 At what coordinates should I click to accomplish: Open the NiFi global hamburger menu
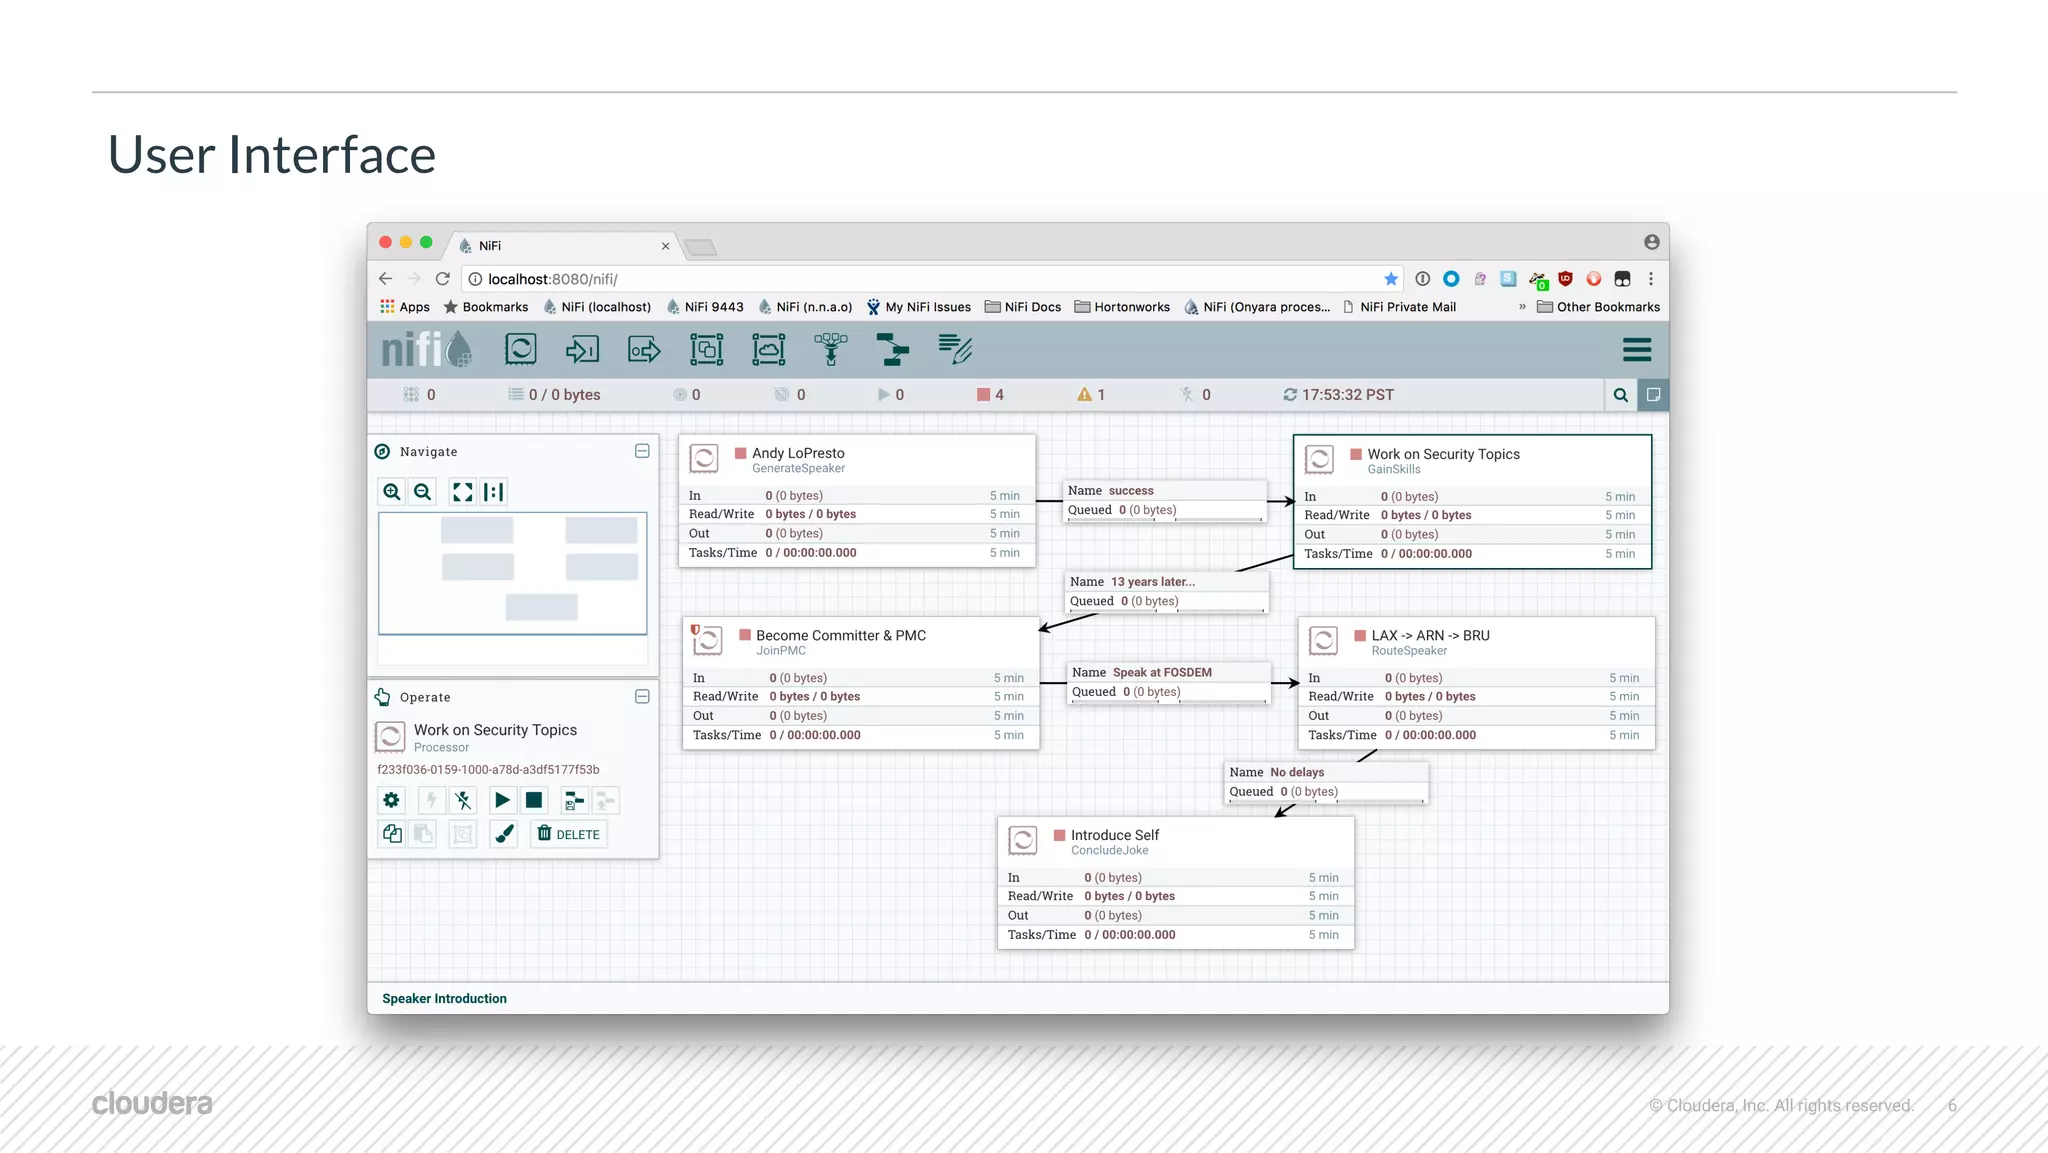tap(1637, 350)
